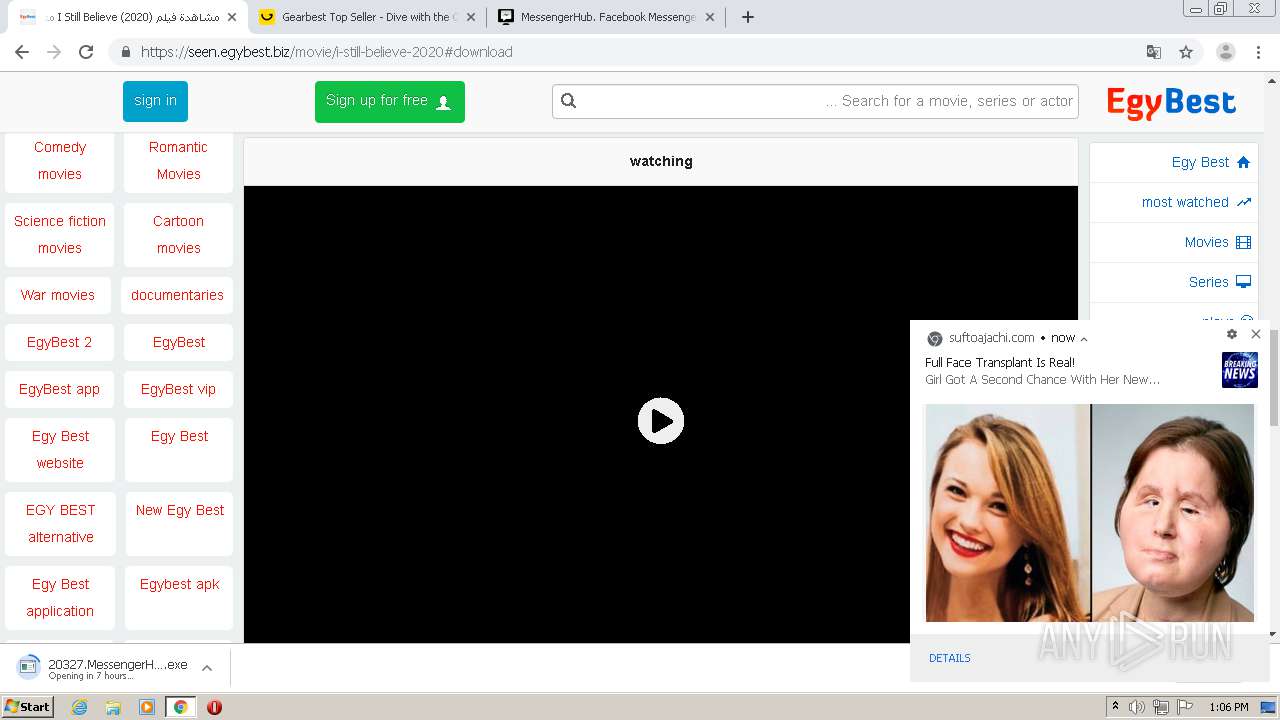
Task: Open Movies in the right sidebar
Action: pyautogui.click(x=1218, y=242)
